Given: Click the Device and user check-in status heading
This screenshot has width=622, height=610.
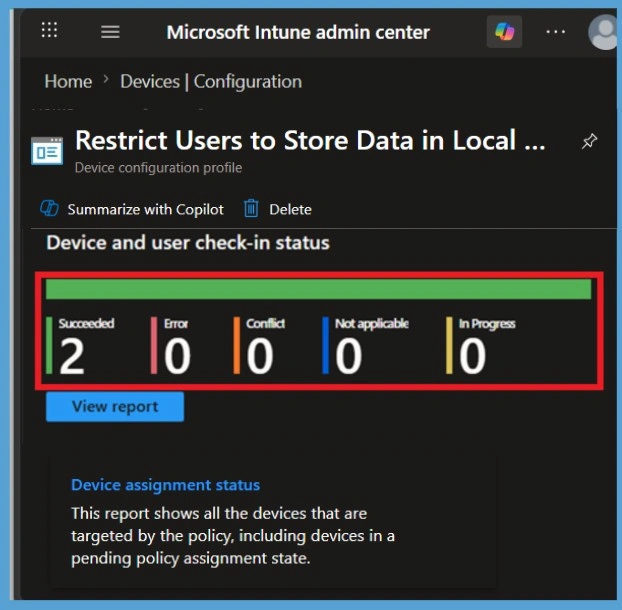Looking at the screenshot, I should pos(188,243).
